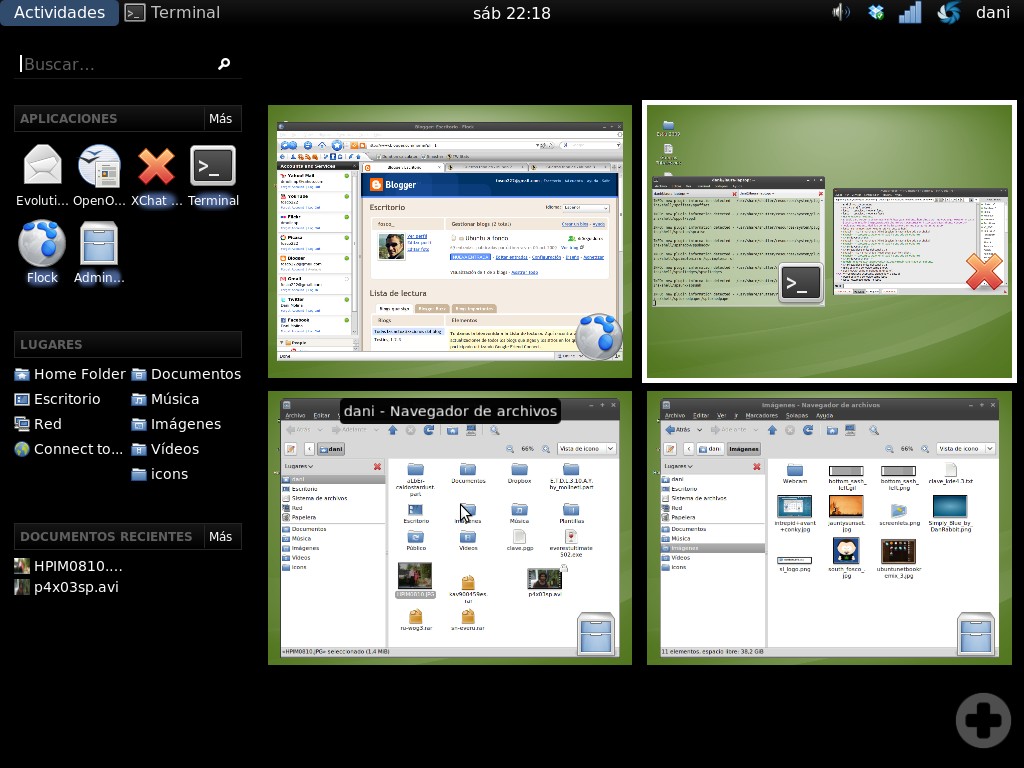Screen dimensions: 1024x768
Task: Click the search magnifier icon
Action: [x=224, y=63]
